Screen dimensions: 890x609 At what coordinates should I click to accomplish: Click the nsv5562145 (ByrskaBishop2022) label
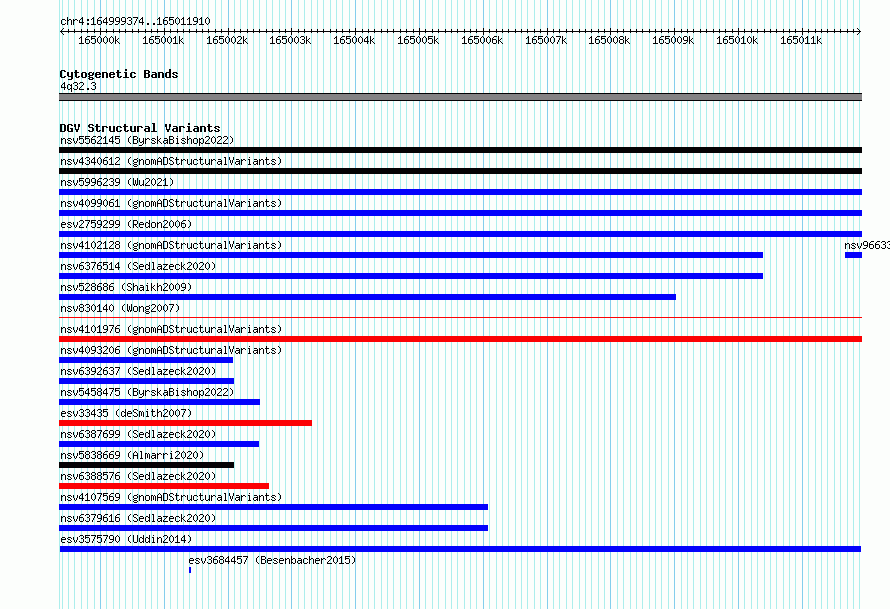tap(147, 140)
